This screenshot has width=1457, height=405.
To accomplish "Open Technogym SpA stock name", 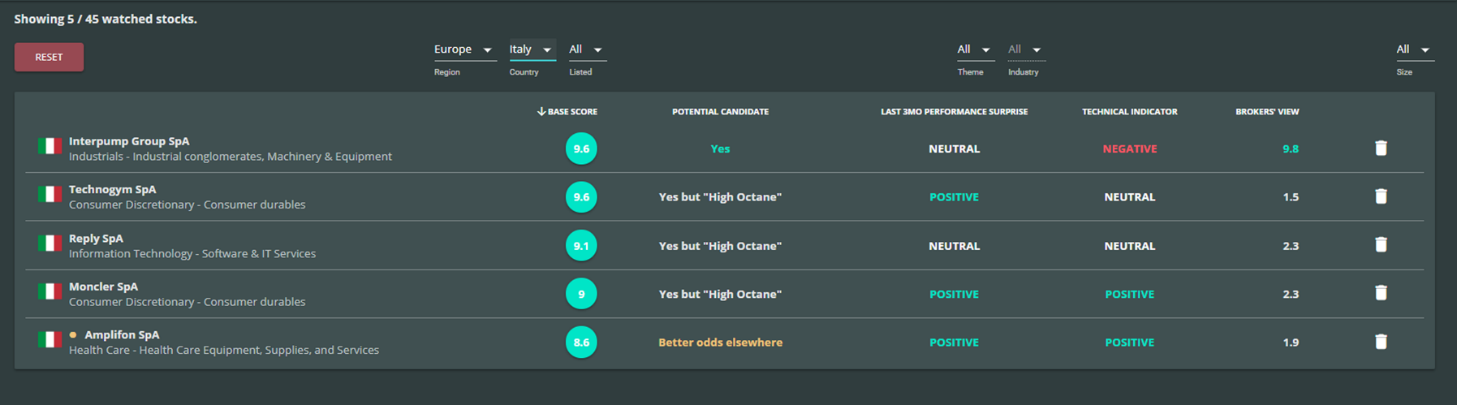I will click(x=113, y=189).
